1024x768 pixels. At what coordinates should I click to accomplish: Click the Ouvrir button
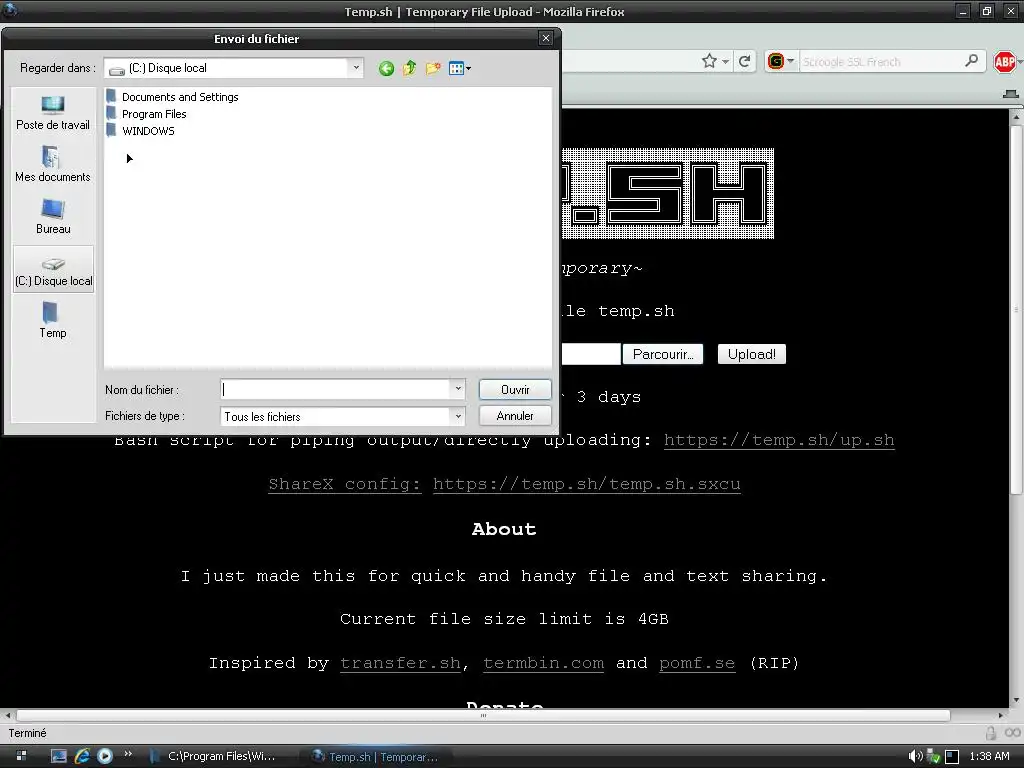tap(515, 390)
